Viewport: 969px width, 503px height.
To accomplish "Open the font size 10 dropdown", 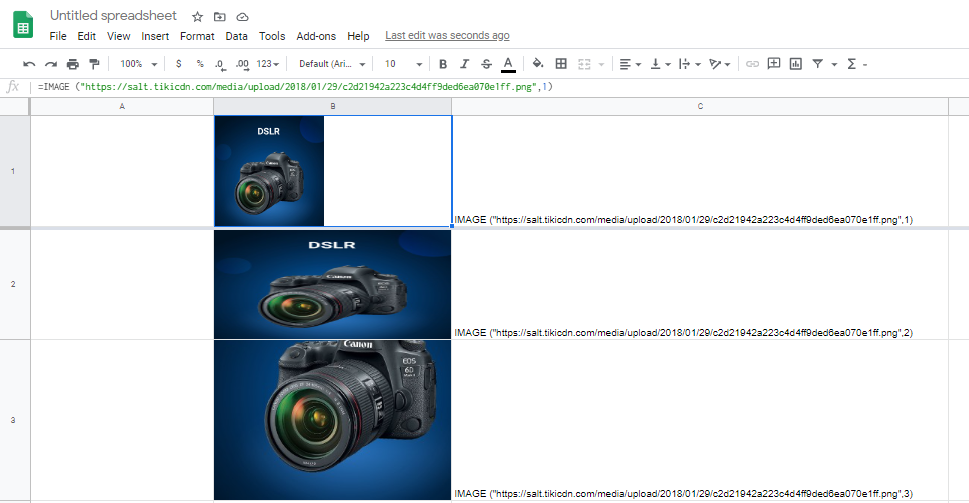I will [403, 64].
